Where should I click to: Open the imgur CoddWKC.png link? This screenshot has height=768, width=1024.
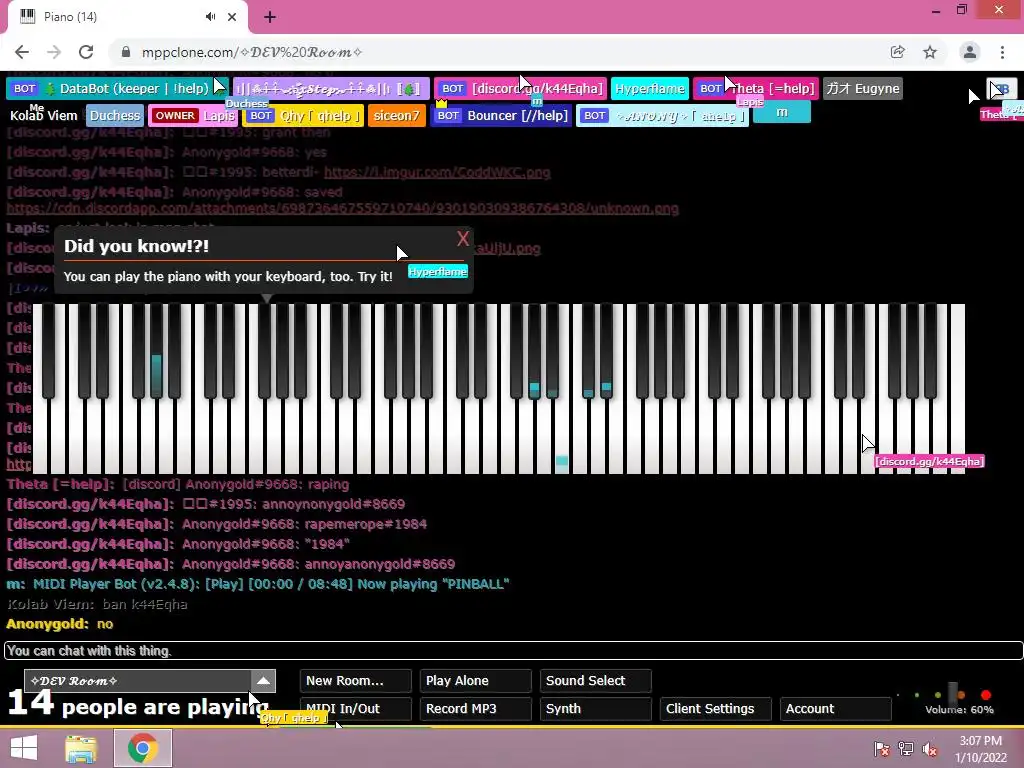pyautogui.click(x=437, y=172)
